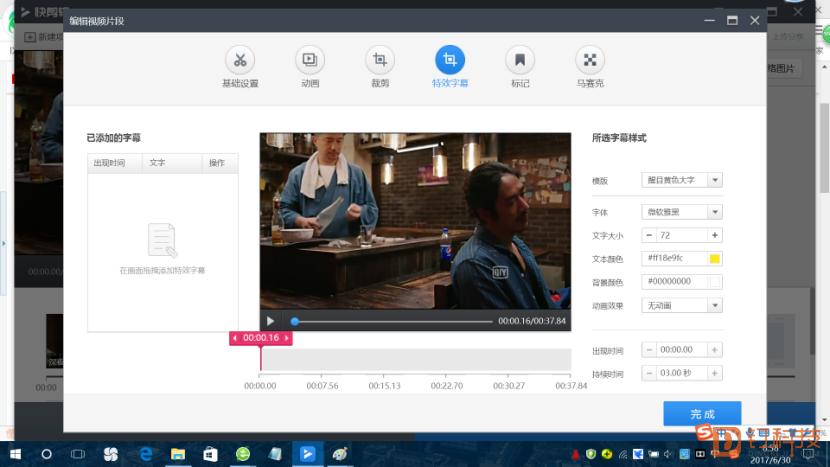Open the green browser taskbar icon
The width and height of the screenshot is (830, 467).
pyautogui.click(x=242, y=454)
